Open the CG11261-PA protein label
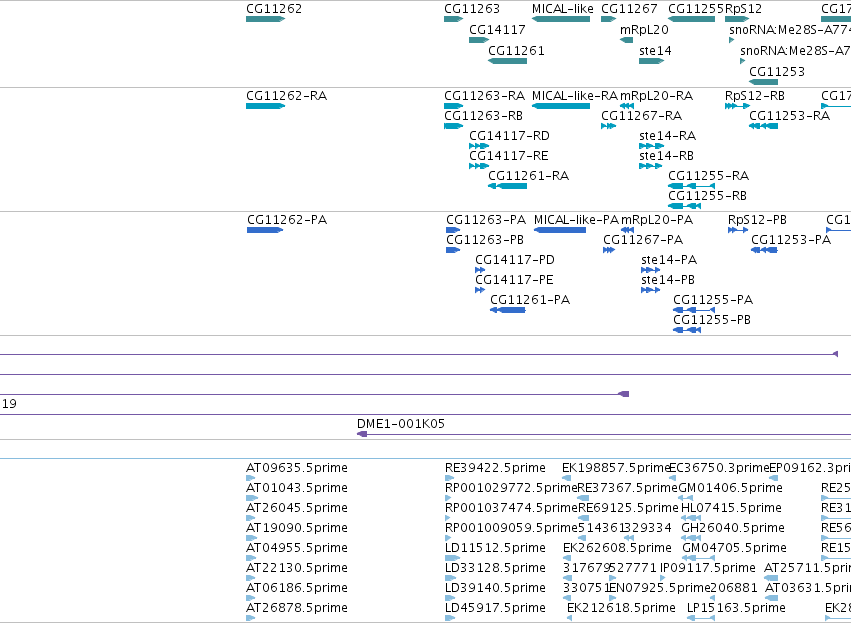The height and width of the screenshot is (623, 851). pyautogui.click(x=530, y=300)
